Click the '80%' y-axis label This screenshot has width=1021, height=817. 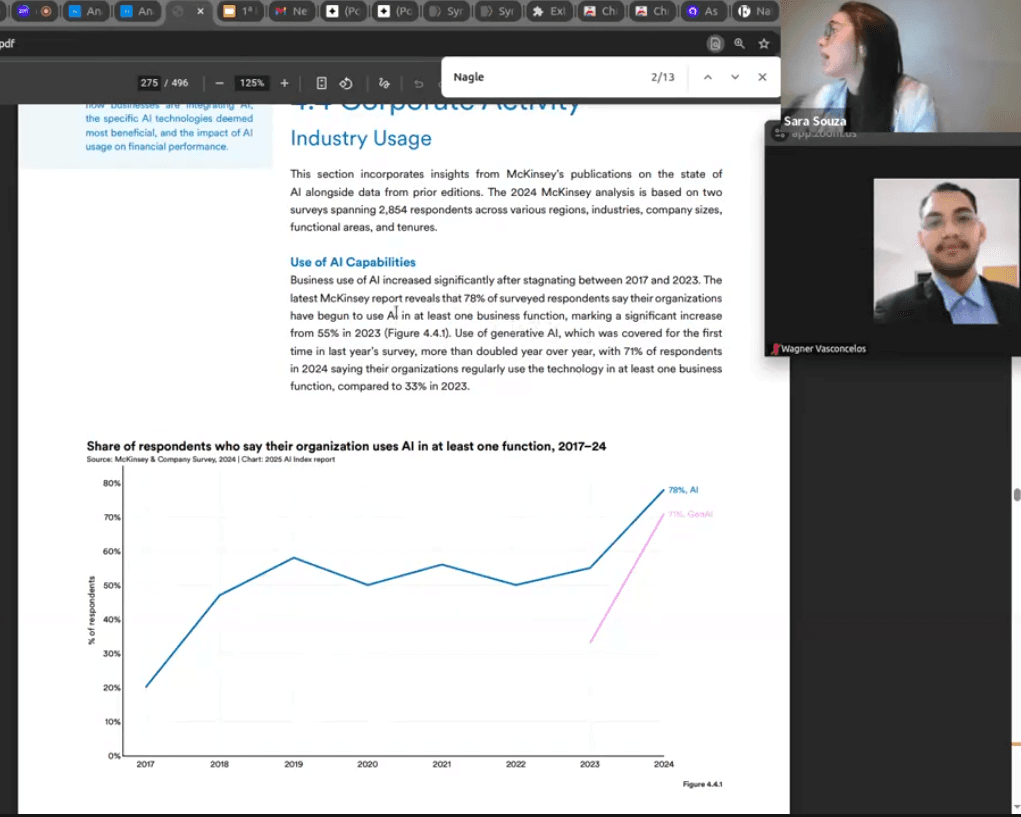[111, 483]
